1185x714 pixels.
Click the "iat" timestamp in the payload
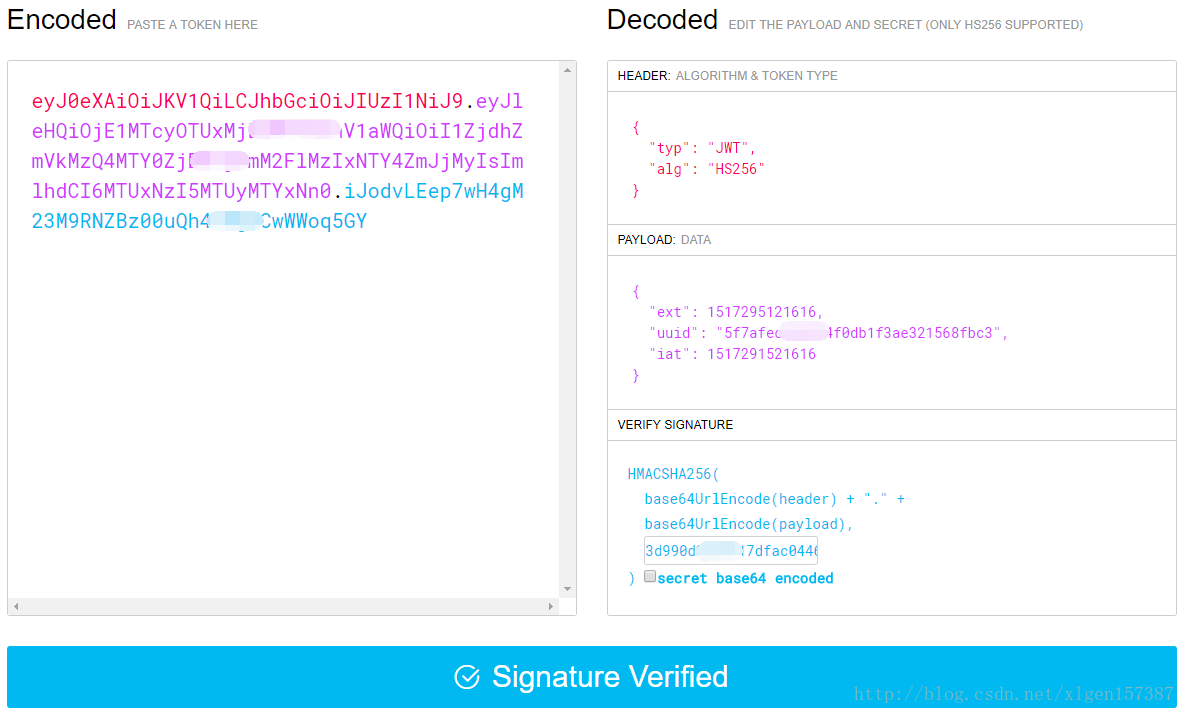pyautogui.click(x=760, y=354)
